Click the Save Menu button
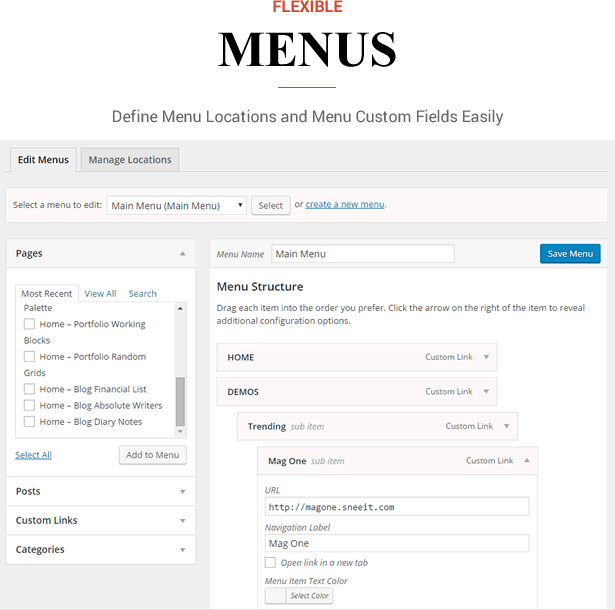 click(570, 254)
